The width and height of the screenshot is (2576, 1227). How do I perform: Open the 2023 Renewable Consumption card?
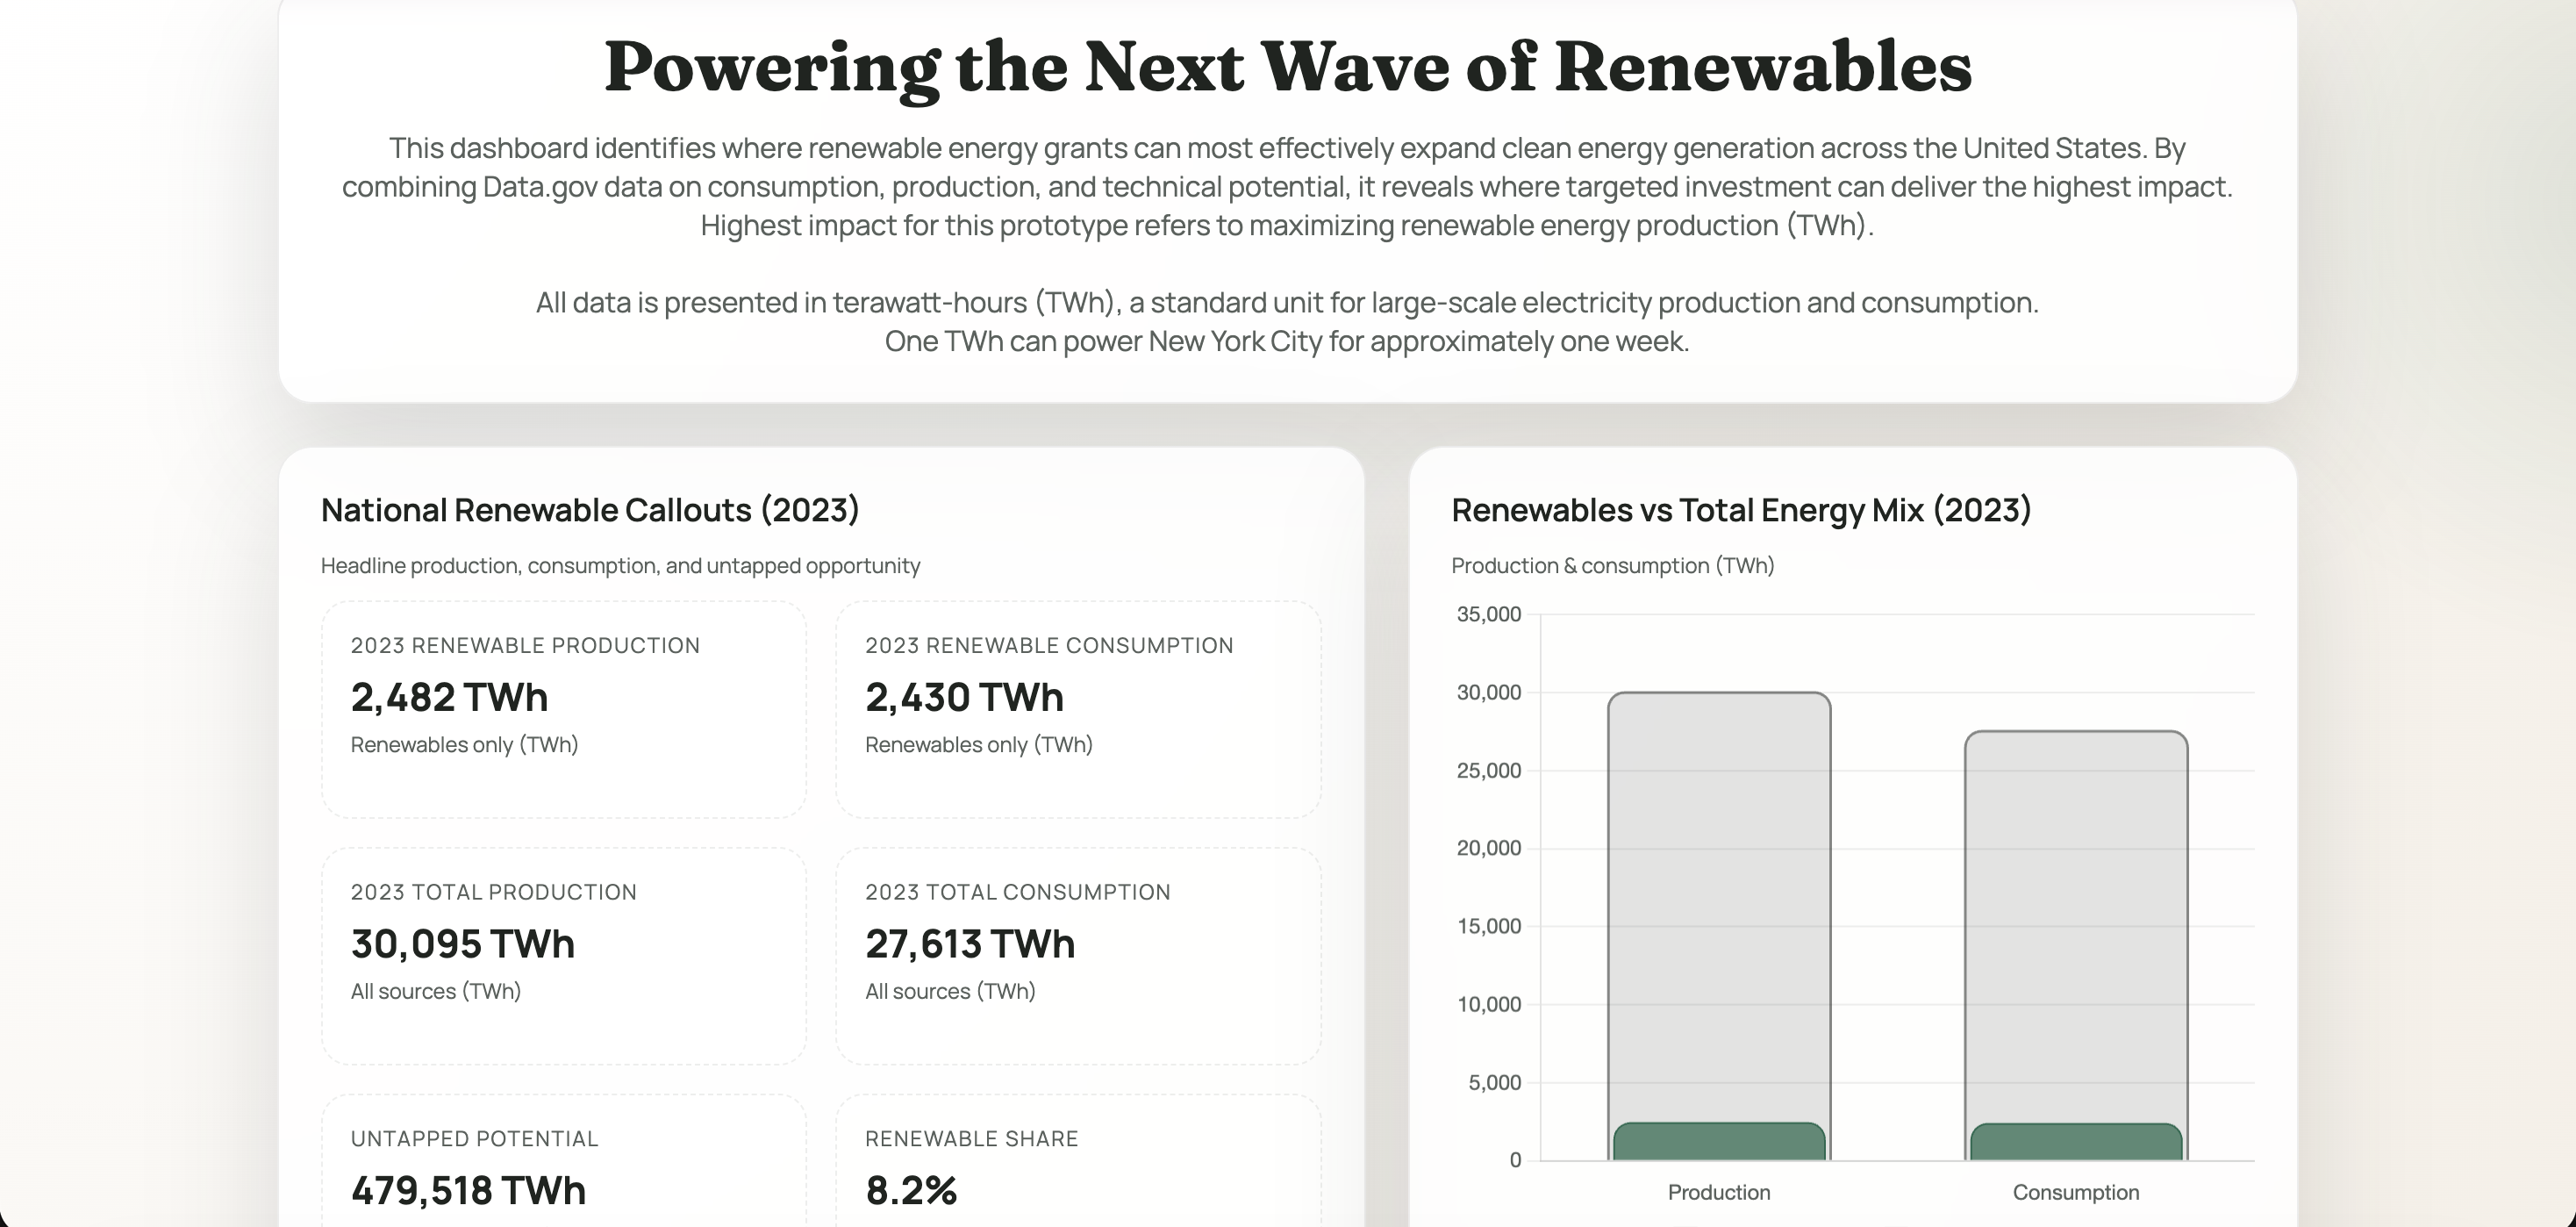pos(1078,710)
